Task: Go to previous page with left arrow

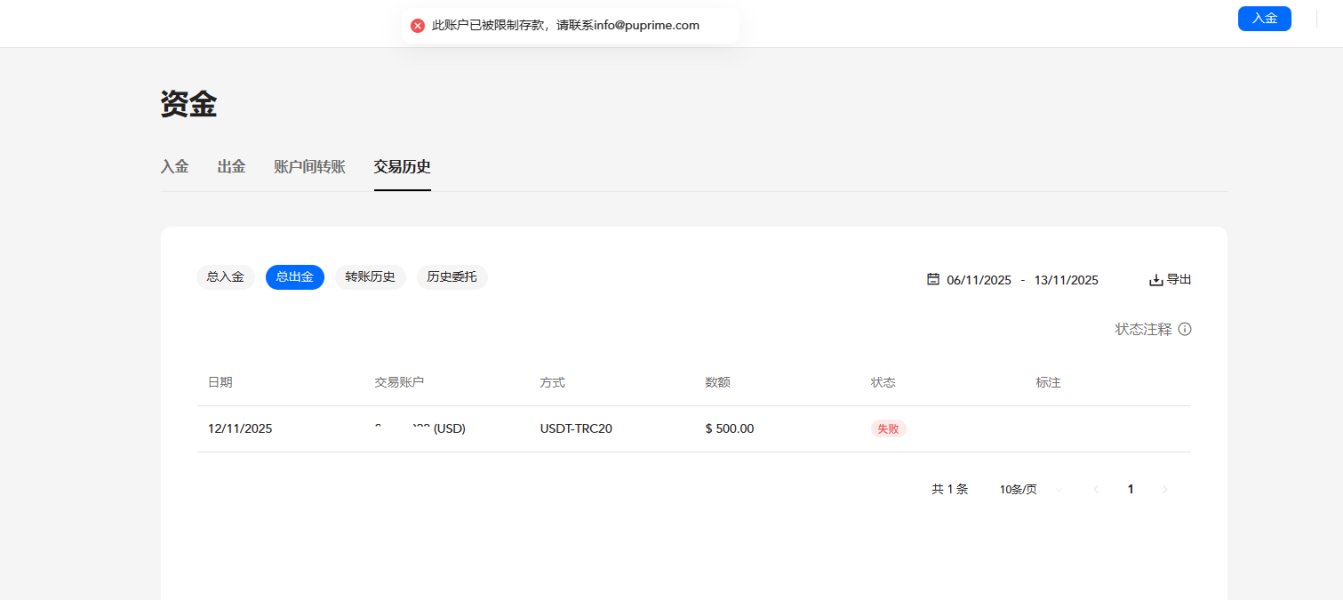Action: click(1096, 490)
